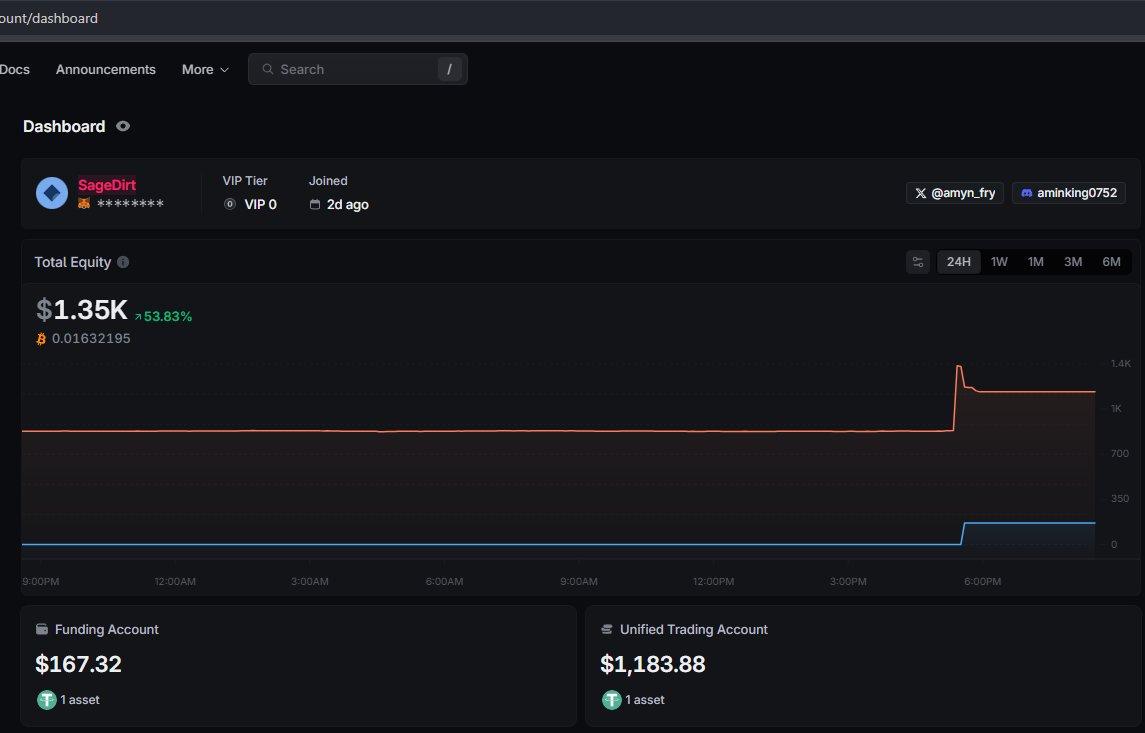Viewport: 1145px width, 733px height.
Task: Click the MetaMask fox wallet icon
Action: click(84, 204)
